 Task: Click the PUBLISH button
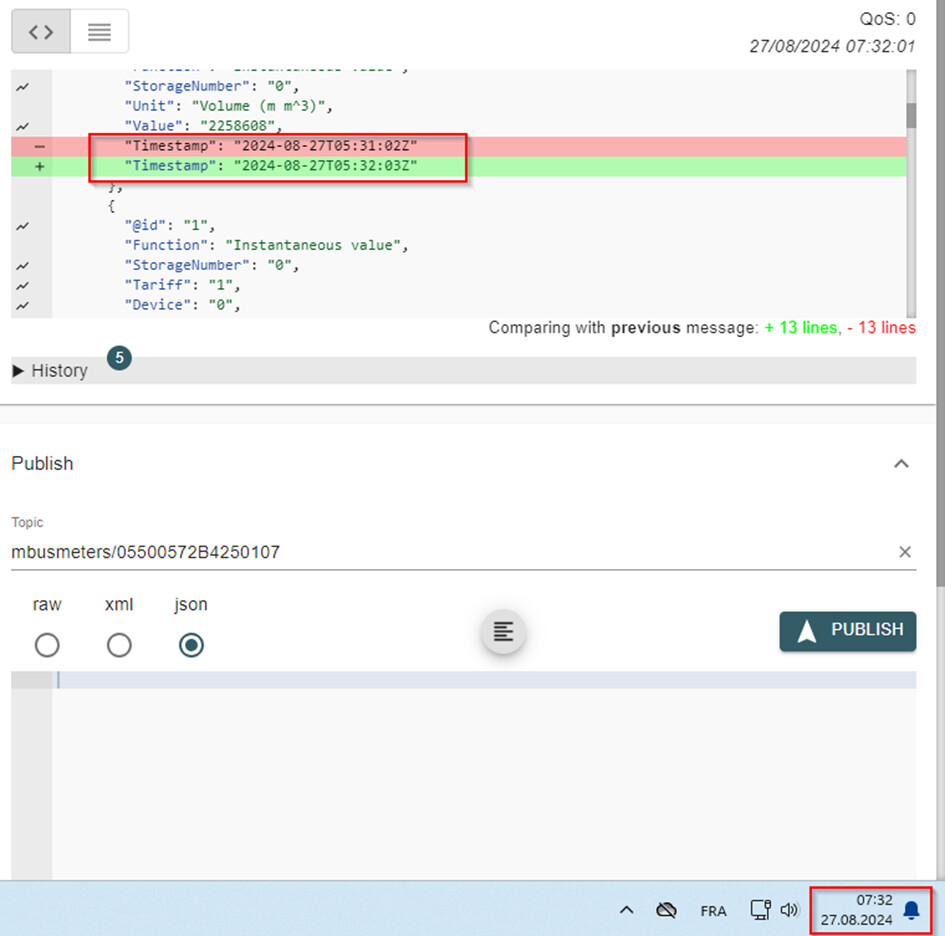847,630
